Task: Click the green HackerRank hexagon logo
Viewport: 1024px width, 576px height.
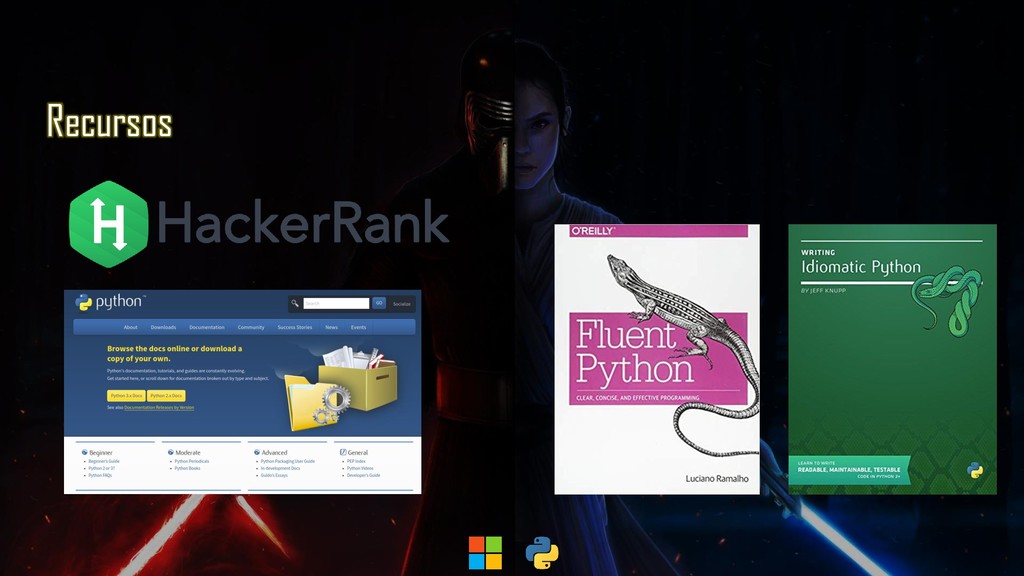Action: pyautogui.click(x=108, y=224)
